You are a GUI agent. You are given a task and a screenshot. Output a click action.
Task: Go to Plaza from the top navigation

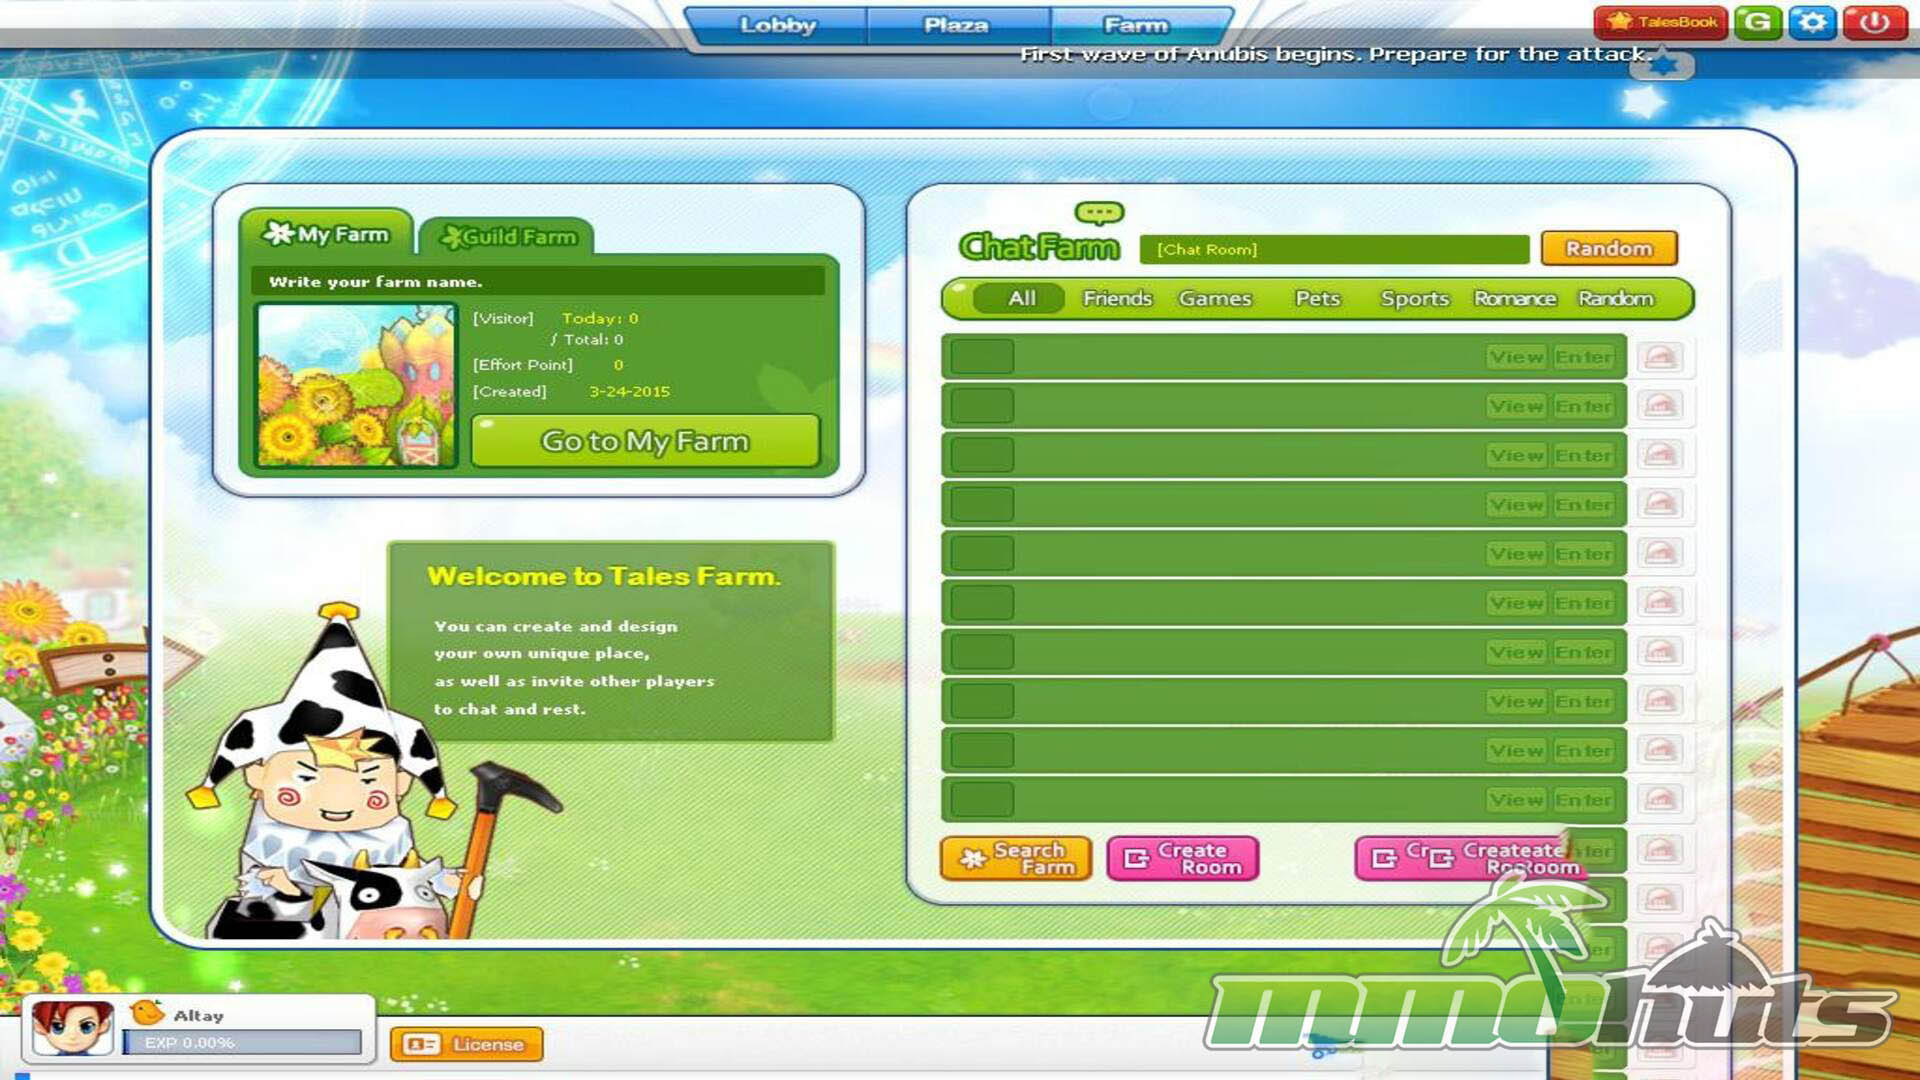click(x=956, y=25)
